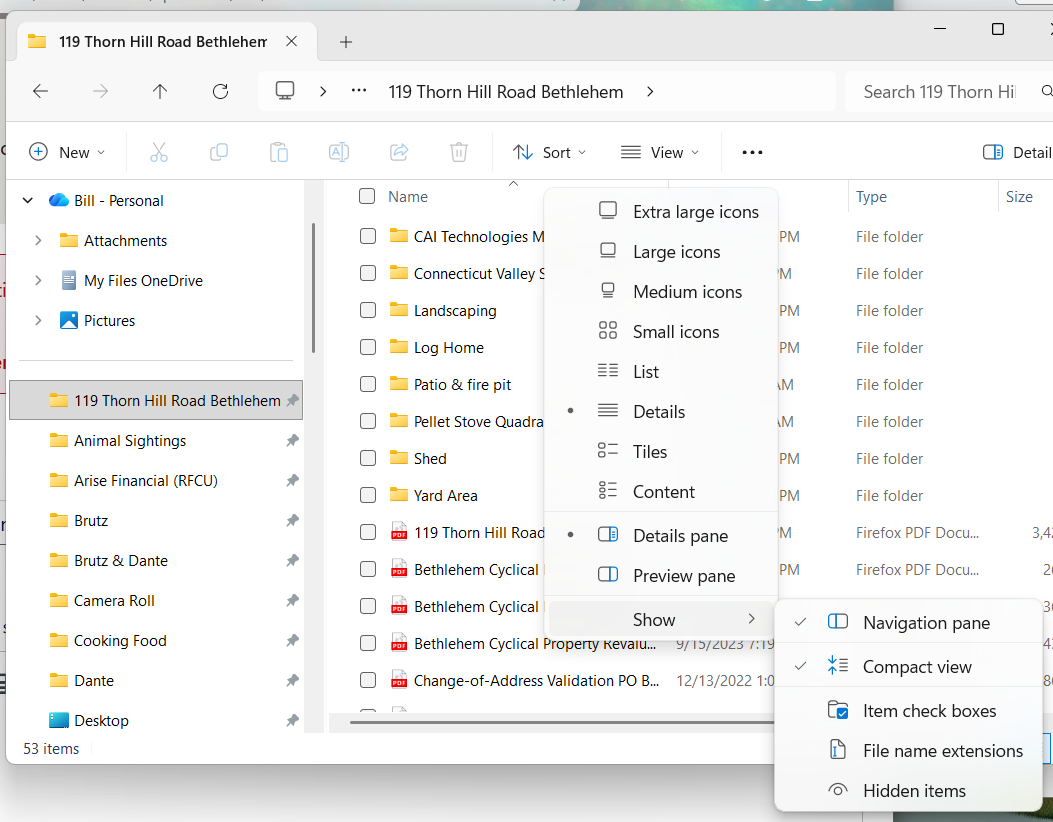Click the Copy icon in toolbar
1053x822 pixels.
point(219,152)
